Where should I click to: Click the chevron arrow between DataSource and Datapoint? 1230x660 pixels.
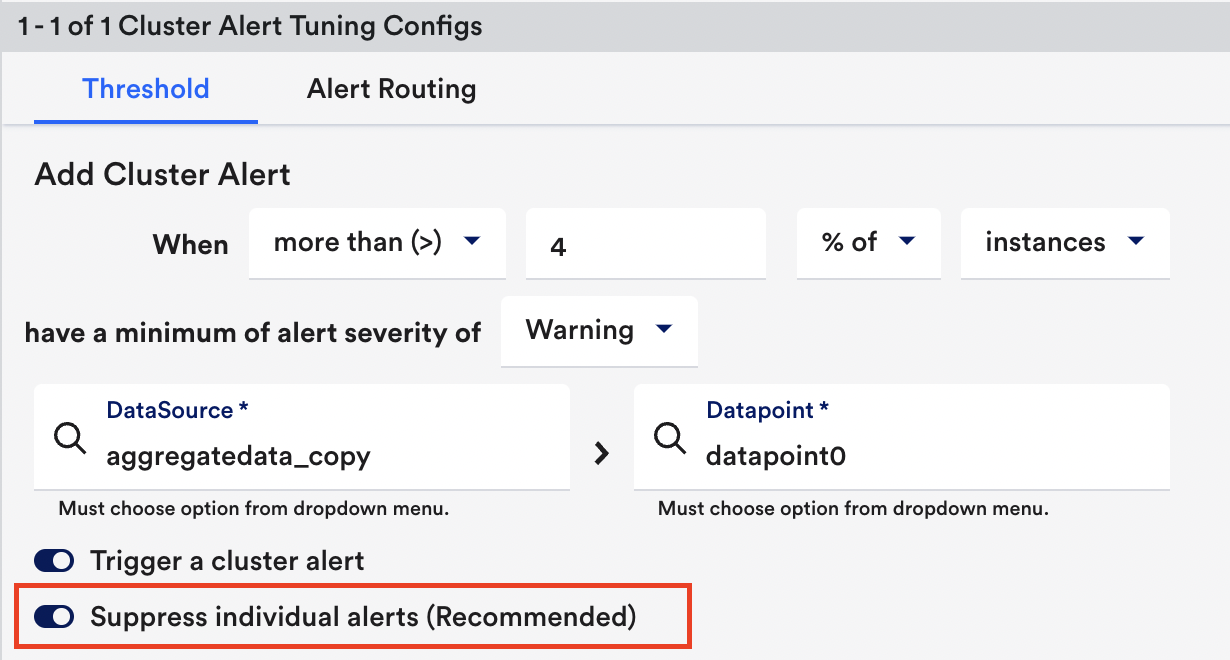(602, 453)
